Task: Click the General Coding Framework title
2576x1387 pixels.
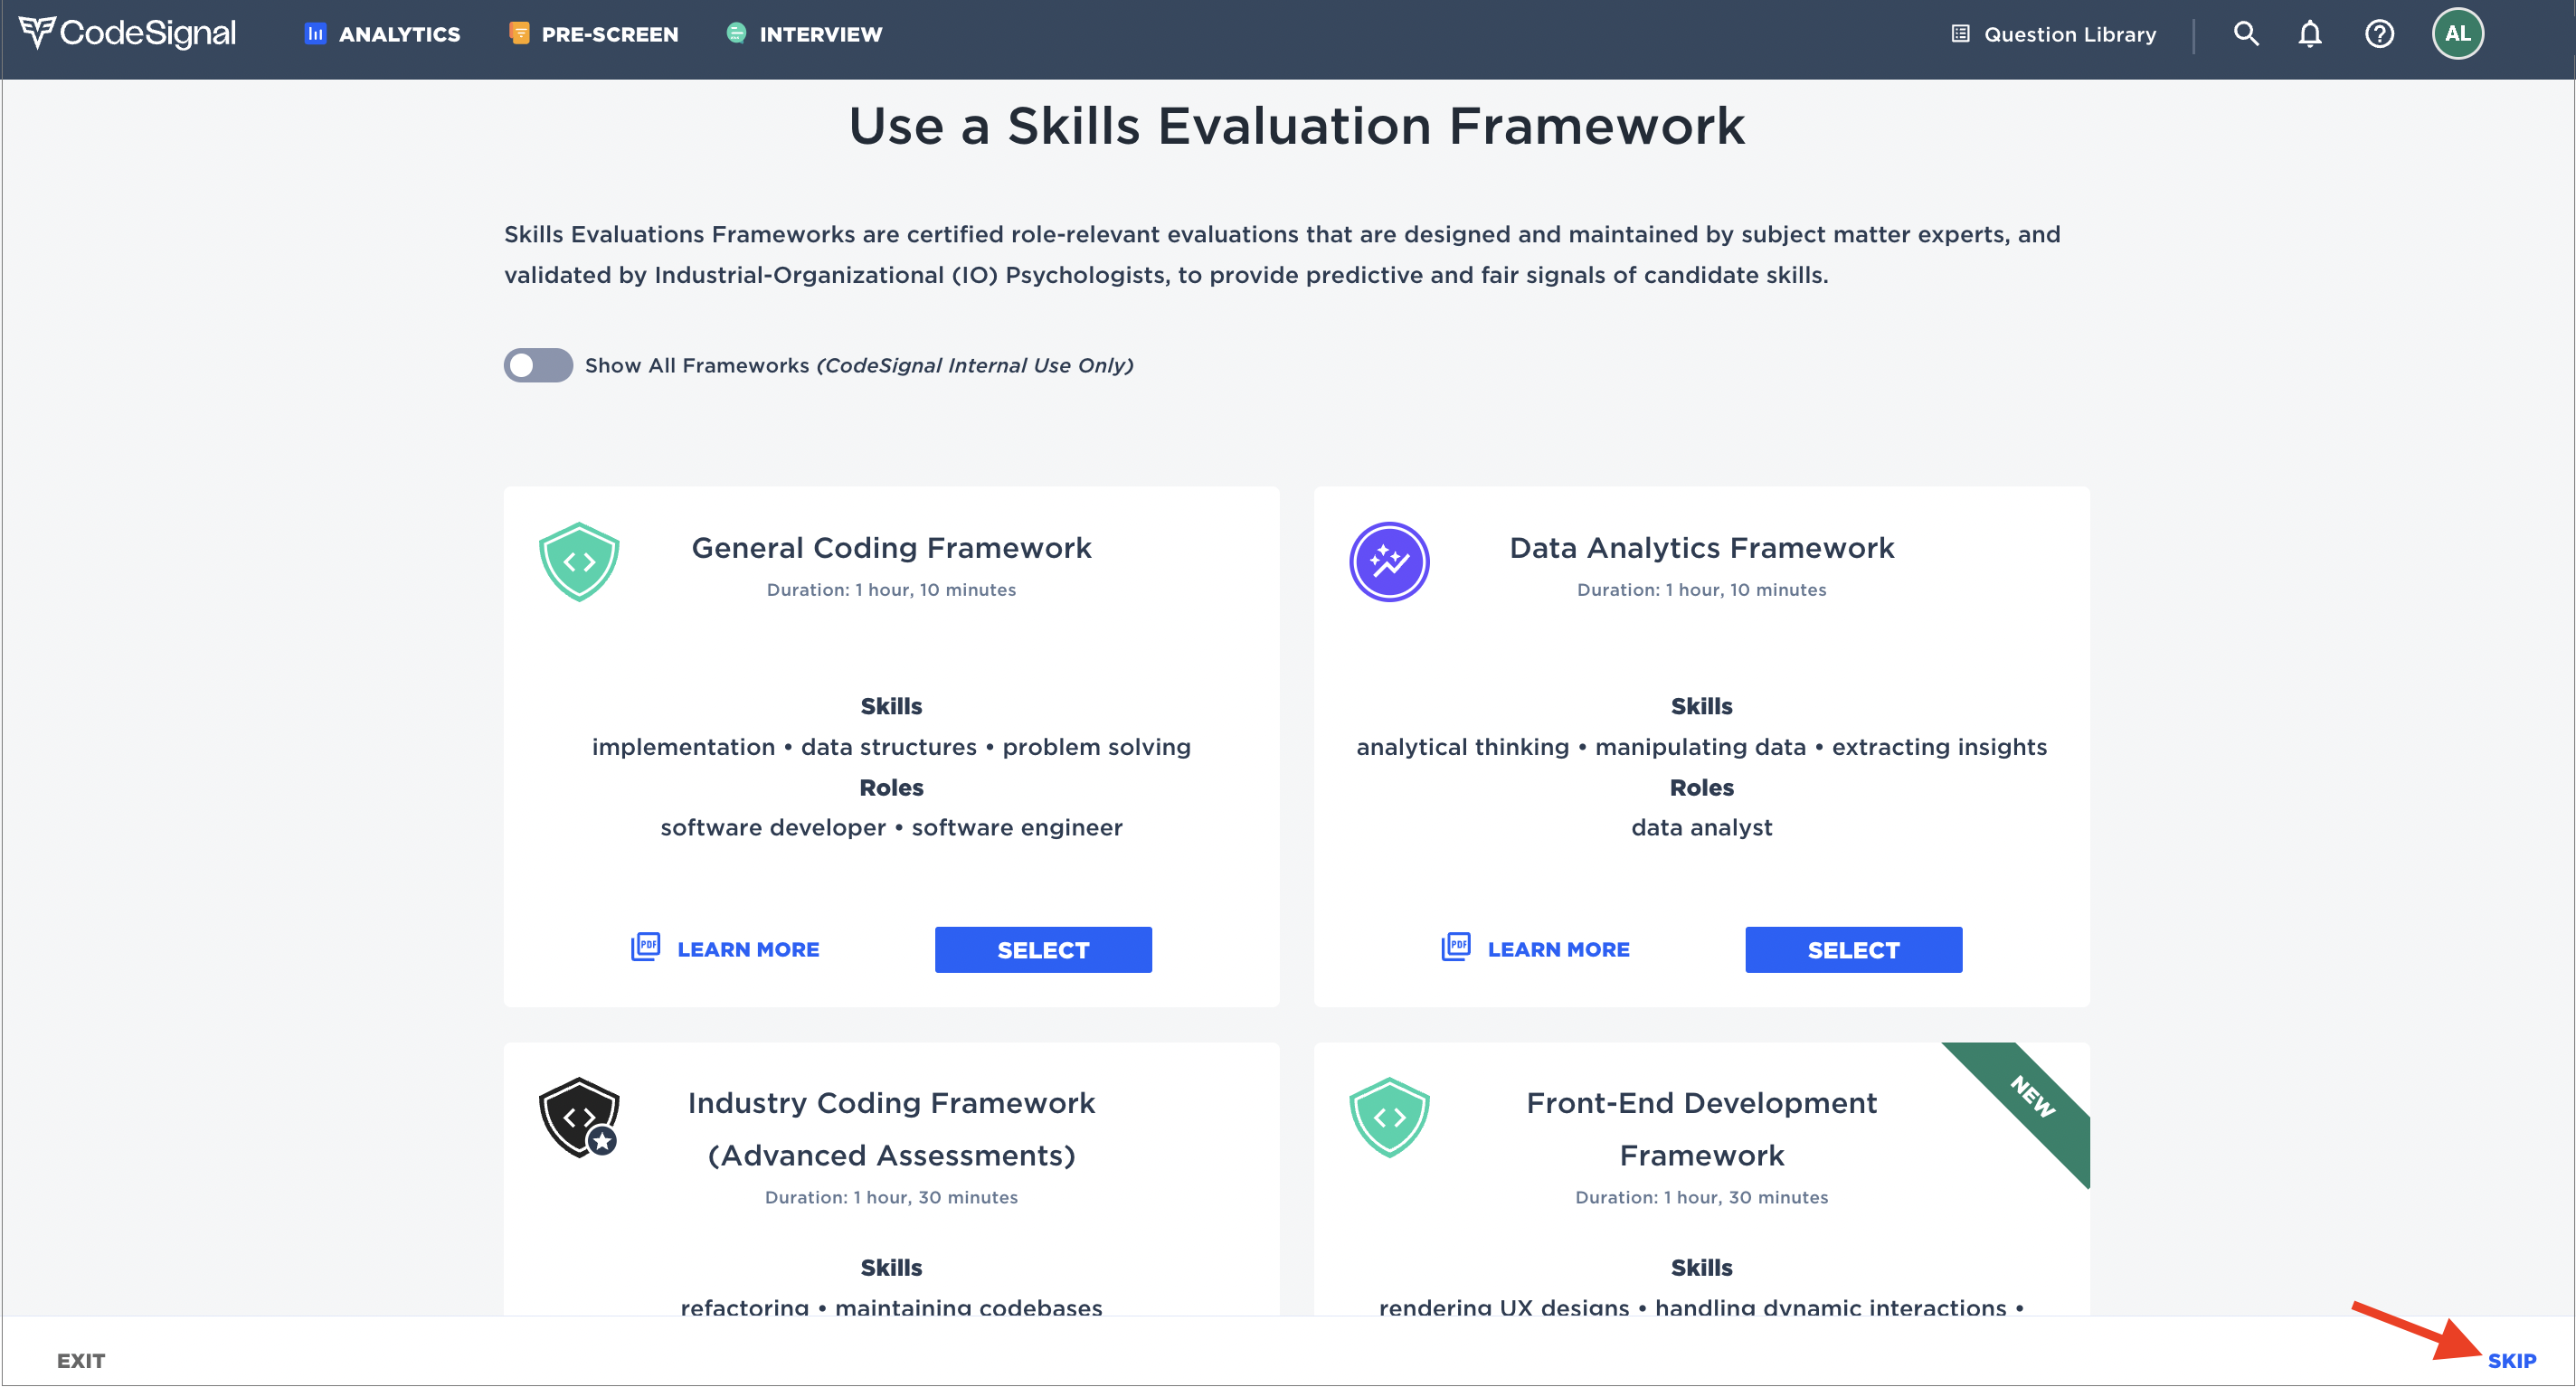Action: tap(891, 548)
